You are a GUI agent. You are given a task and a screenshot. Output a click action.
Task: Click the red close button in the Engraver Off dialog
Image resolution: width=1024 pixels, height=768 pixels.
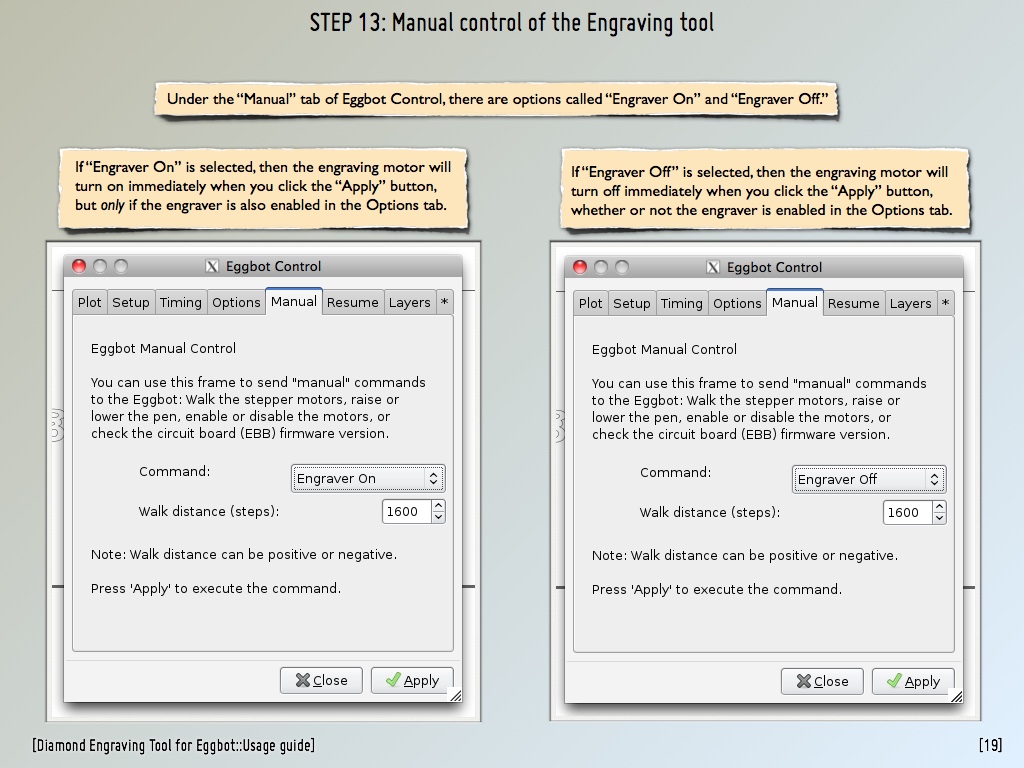[580, 266]
